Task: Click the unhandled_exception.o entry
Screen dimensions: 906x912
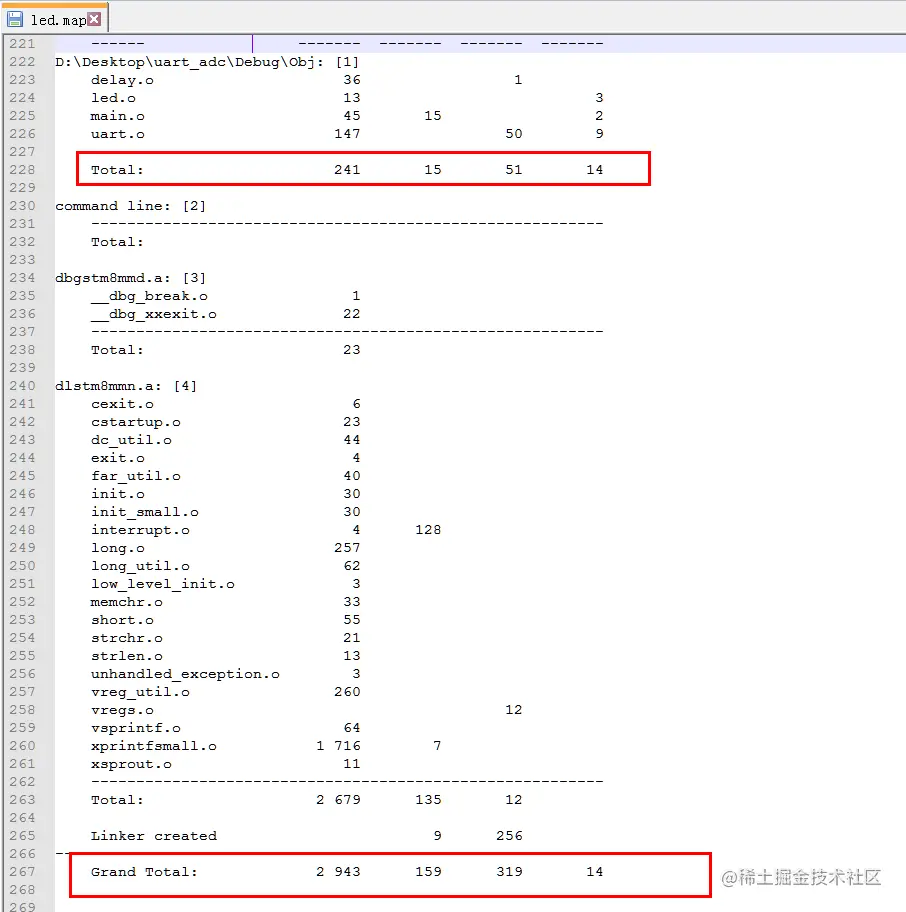Action: click(186, 674)
